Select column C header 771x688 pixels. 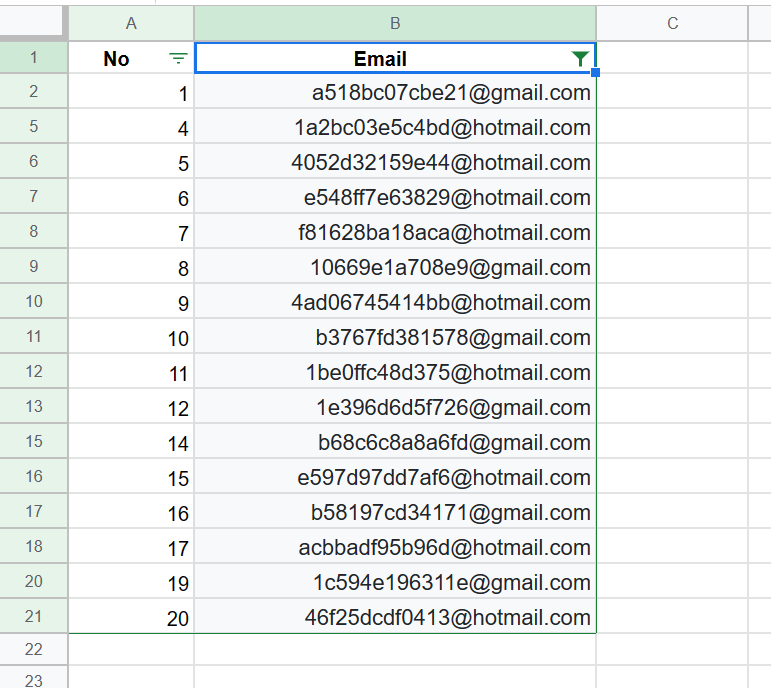coord(672,24)
